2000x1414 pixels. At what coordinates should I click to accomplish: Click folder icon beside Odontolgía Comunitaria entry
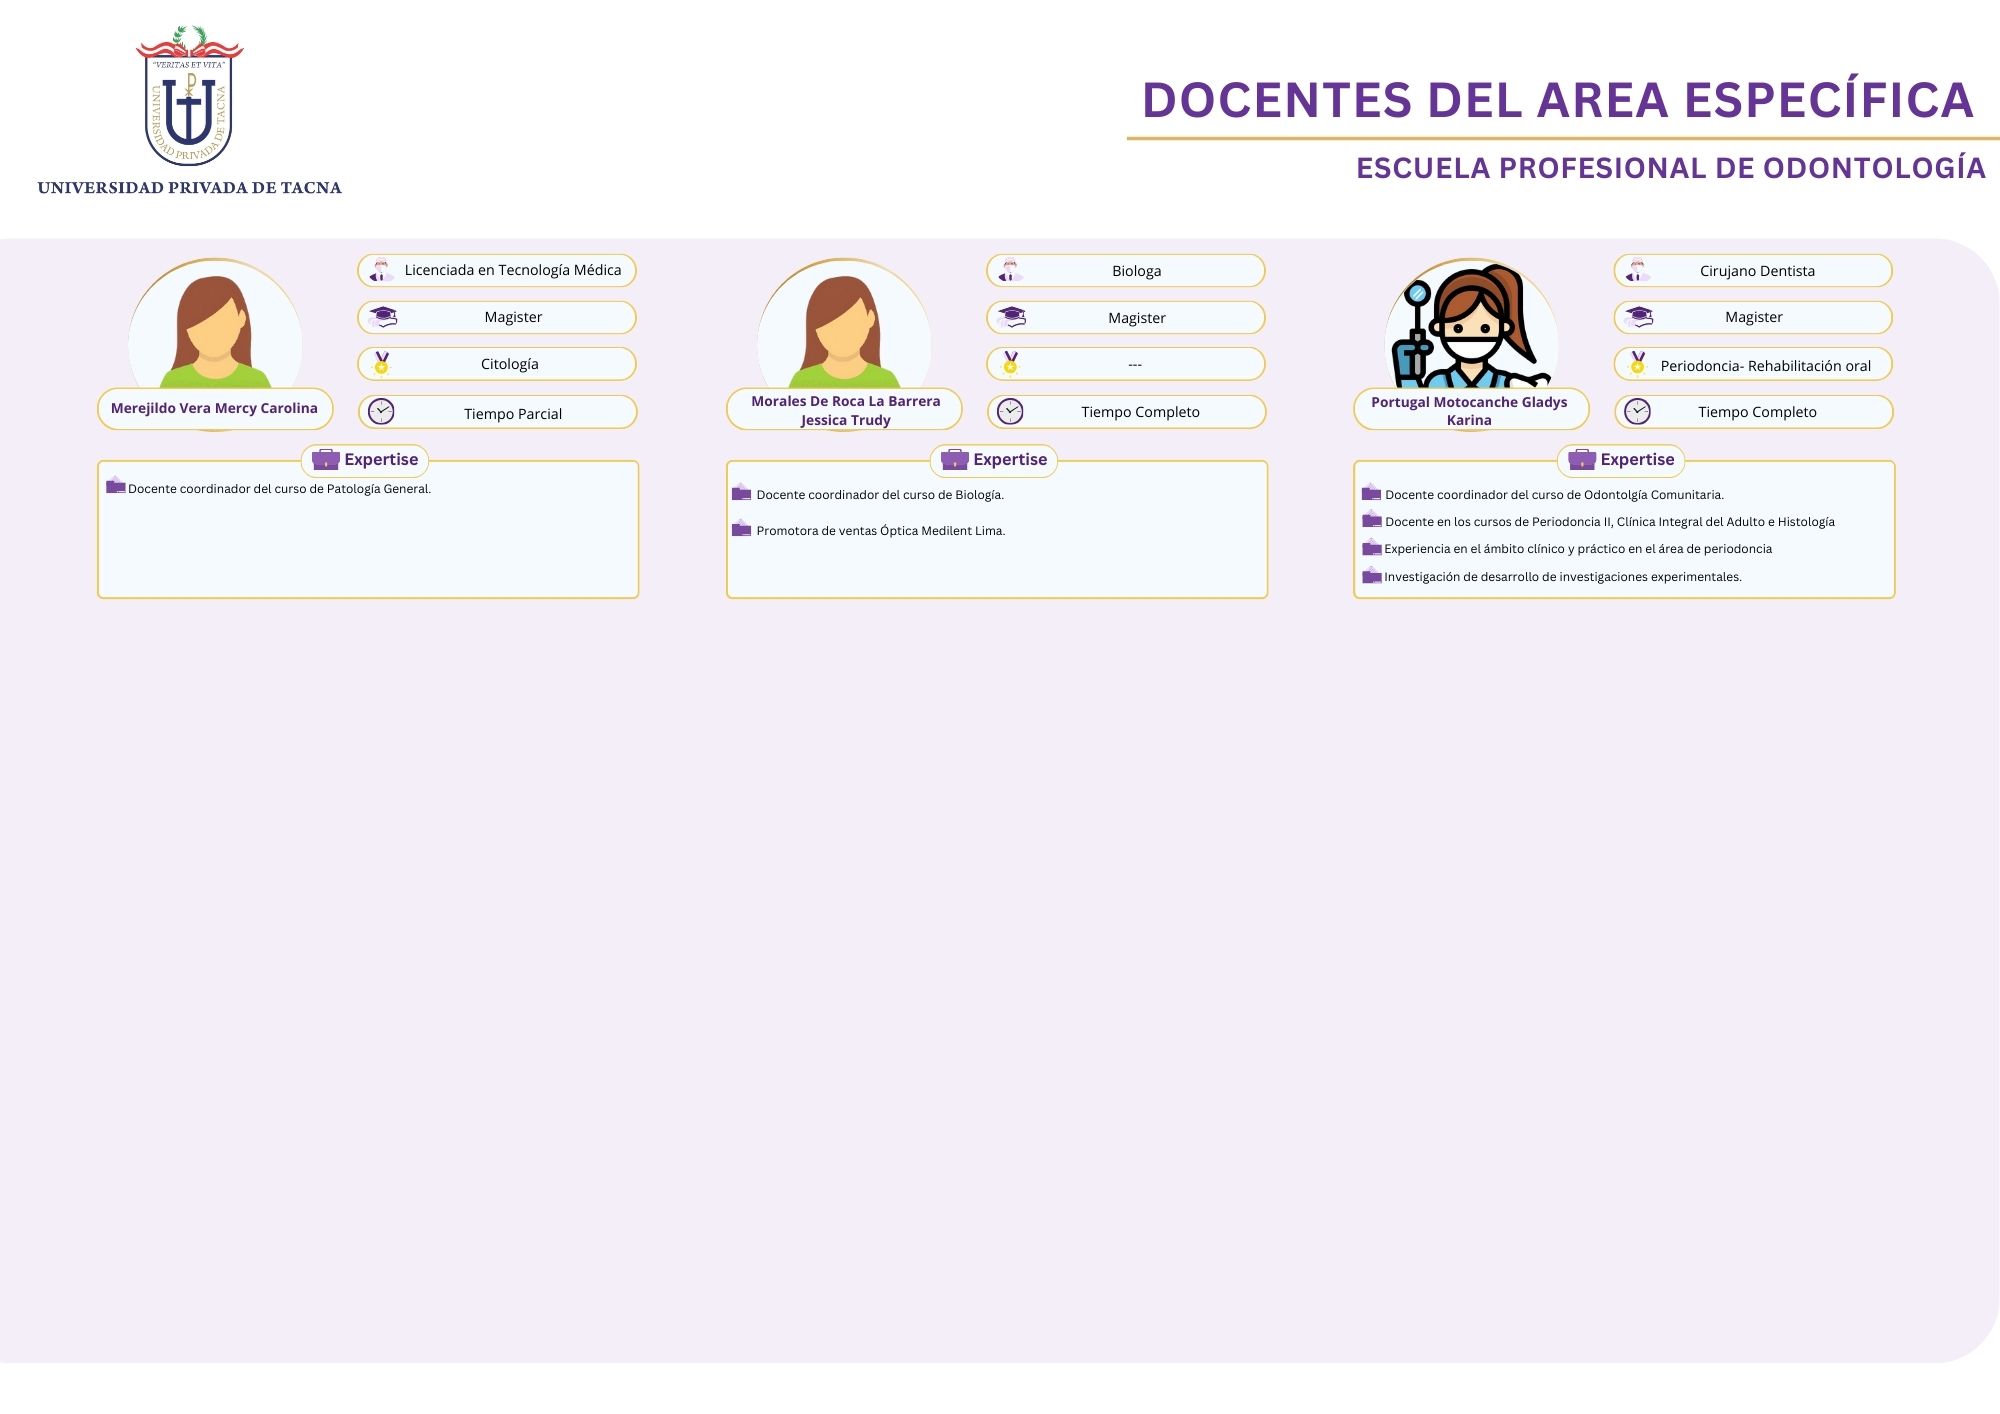click(1371, 491)
